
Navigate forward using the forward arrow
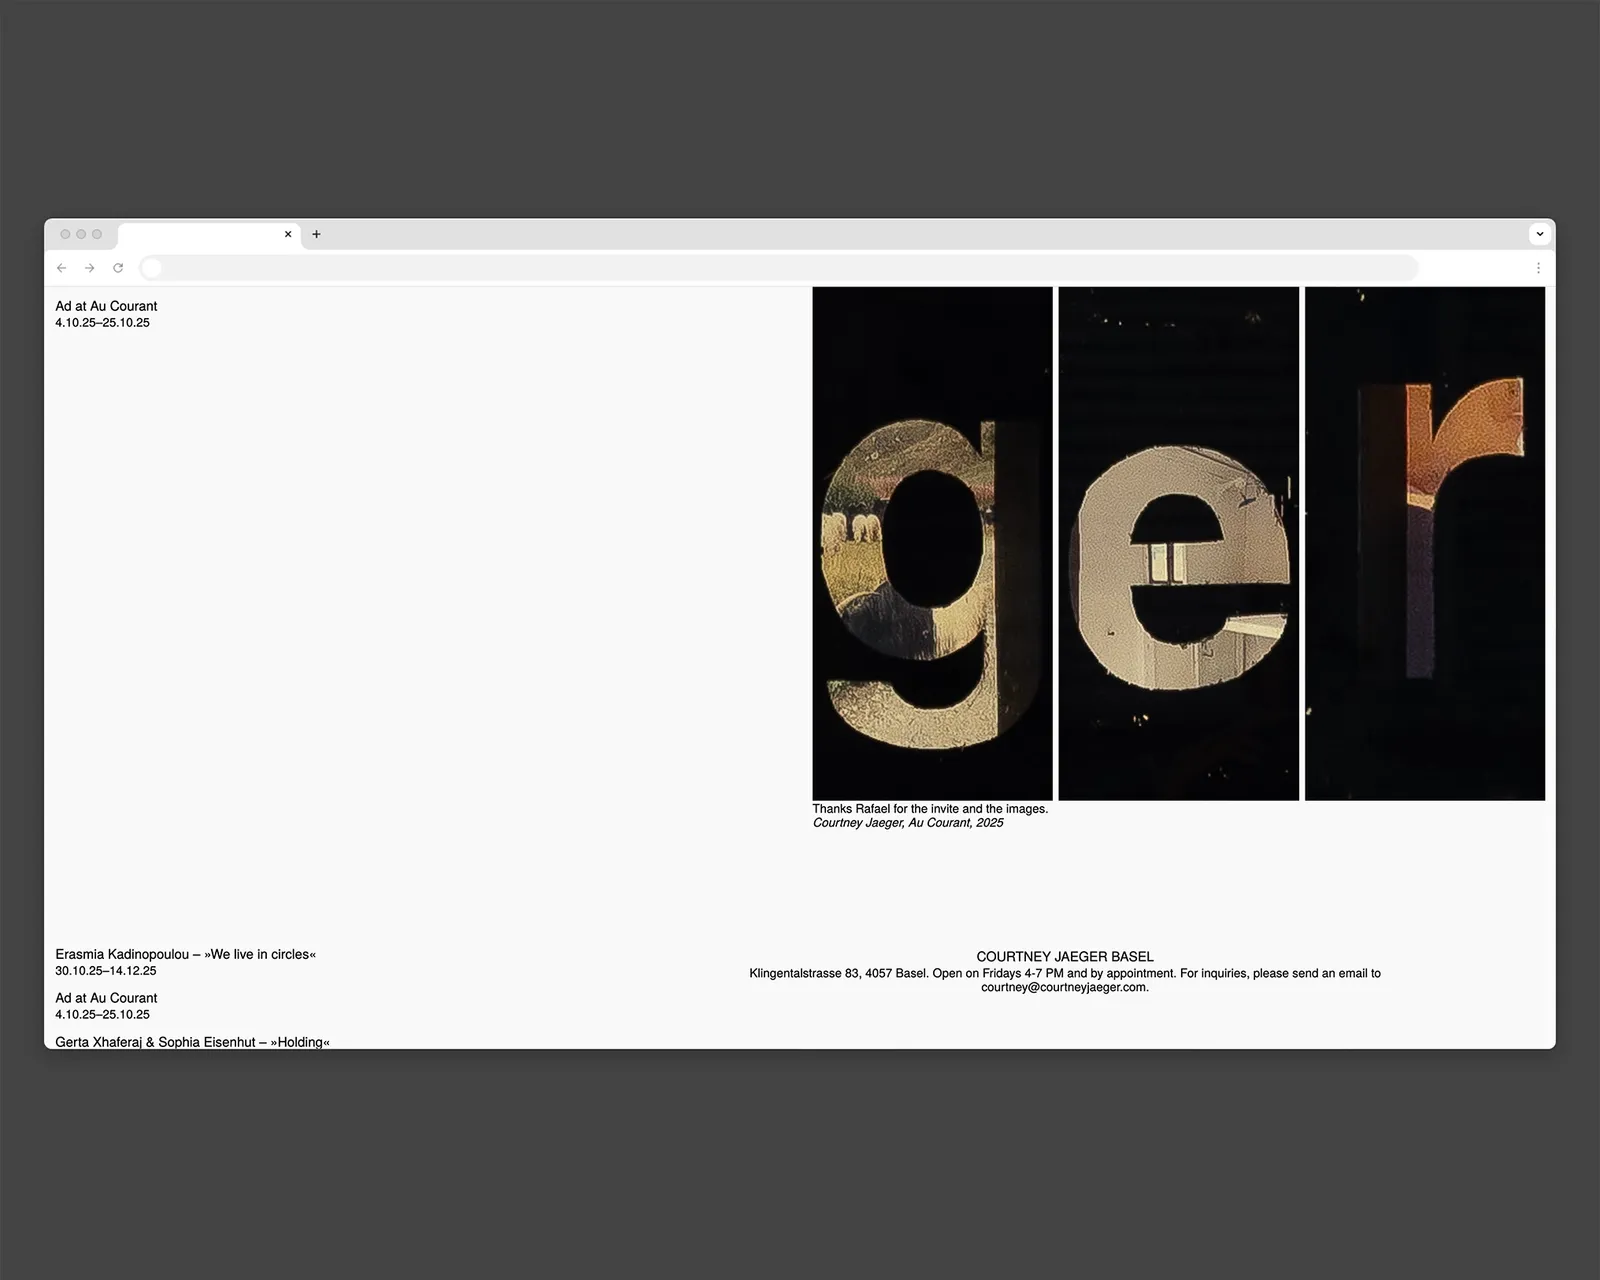(89, 268)
